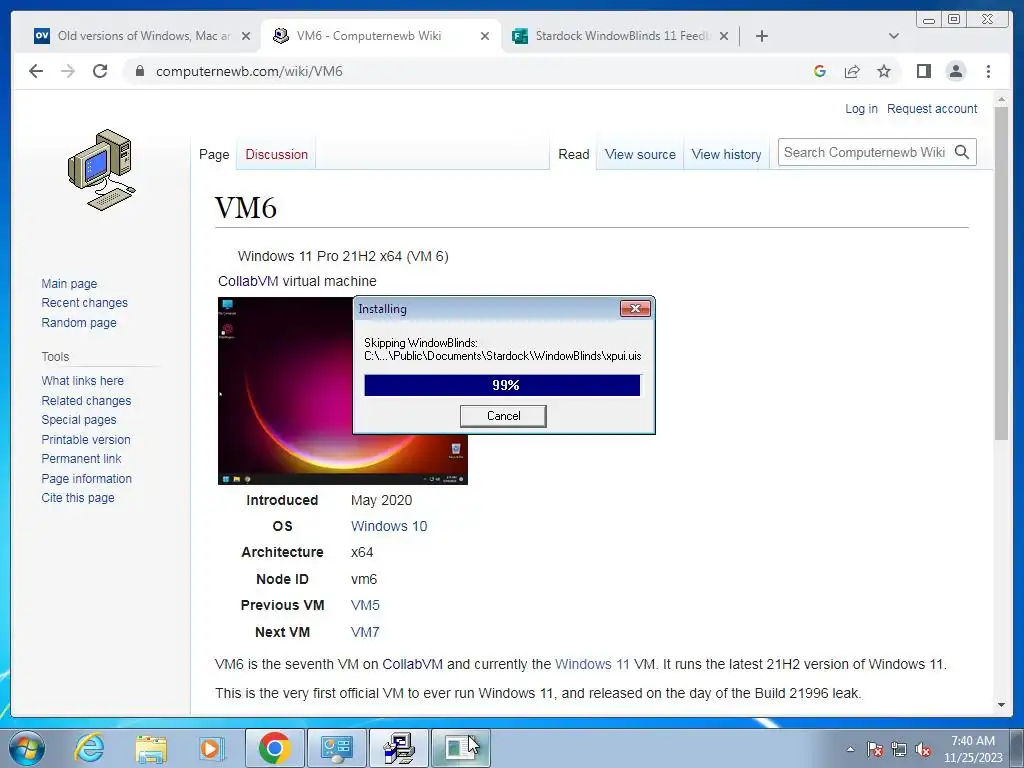Image resolution: width=1024 pixels, height=768 pixels.
Task: Bookmark this page with the star
Action: 884,71
